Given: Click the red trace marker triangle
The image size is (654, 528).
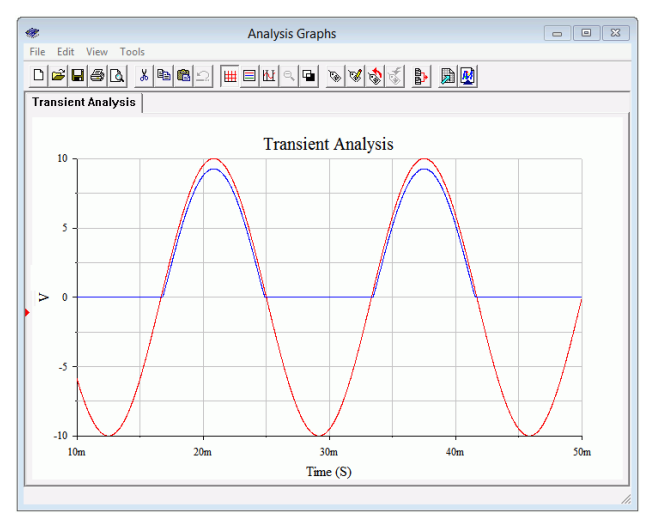Looking at the screenshot, I should pos(27,312).
